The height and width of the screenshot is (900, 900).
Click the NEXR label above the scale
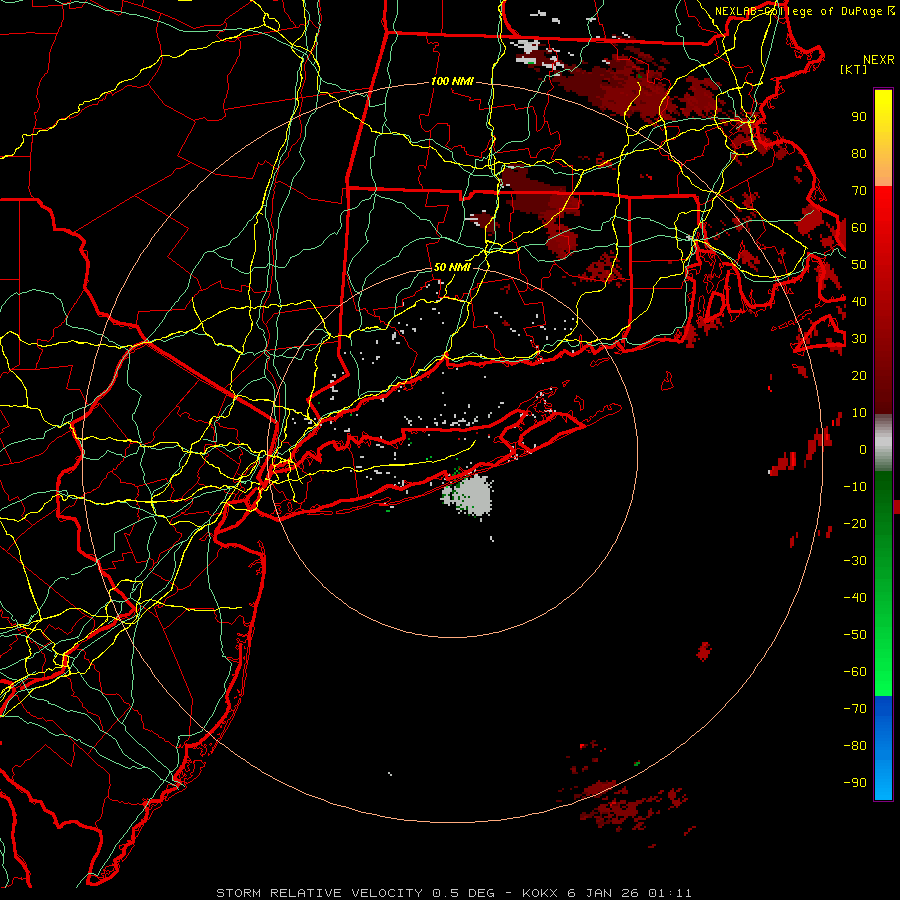pyautogui.click(x=879, y=60)
